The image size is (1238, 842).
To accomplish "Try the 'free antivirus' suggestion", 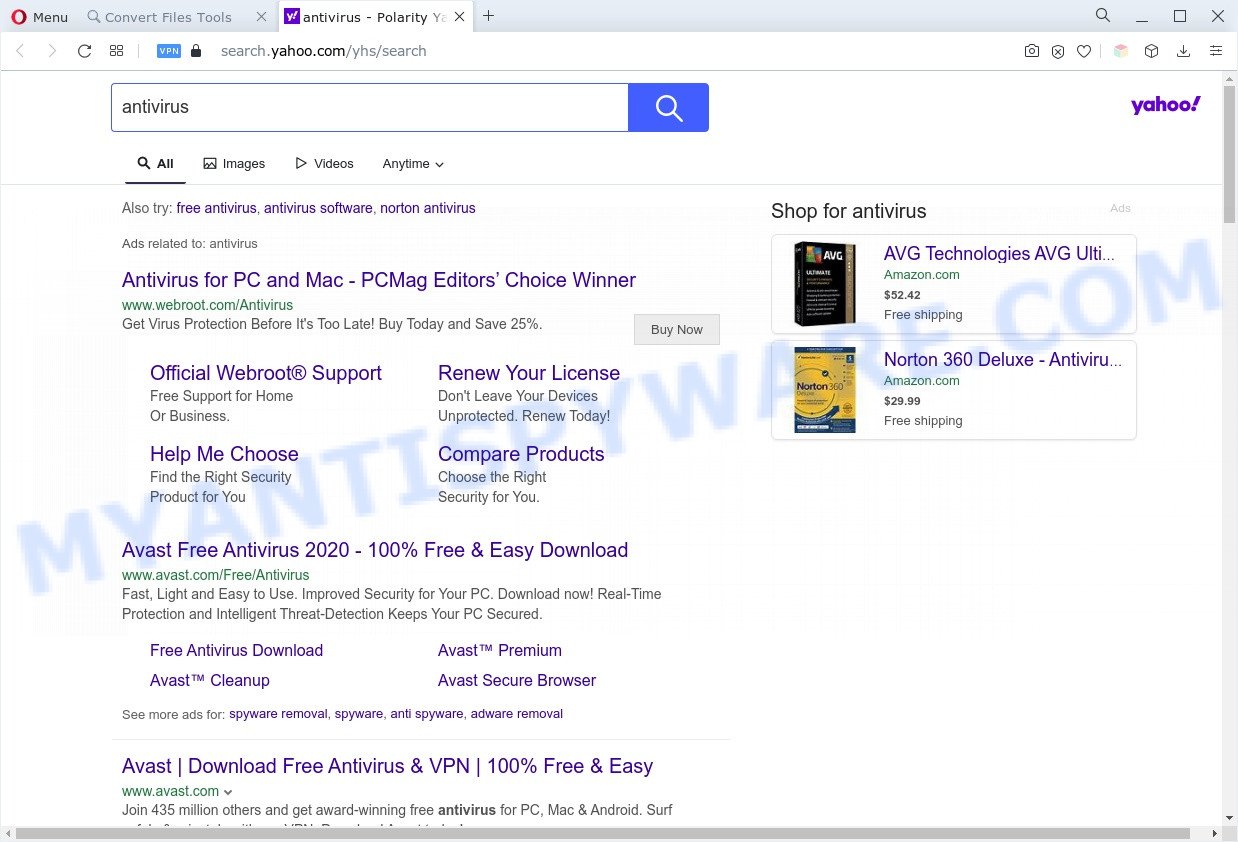I will tap(216, 208).
